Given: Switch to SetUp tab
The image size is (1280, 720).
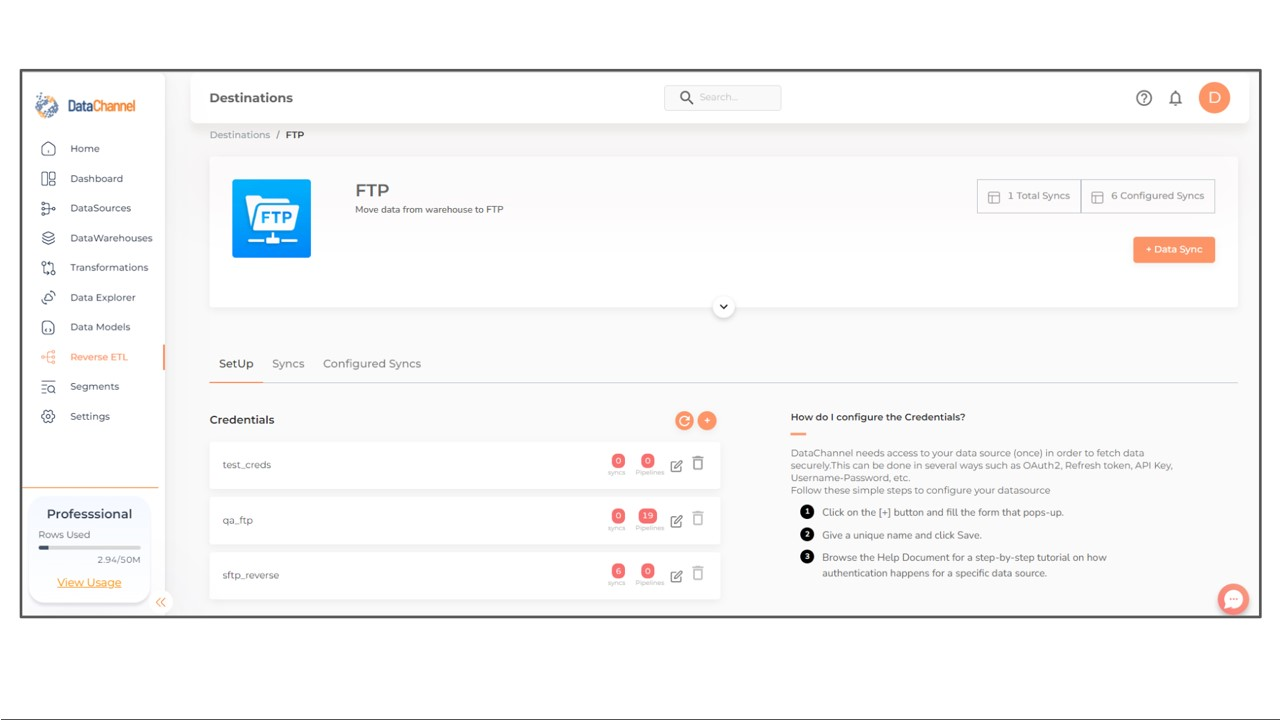Looking at the screenshot, I should click(x=236, y=364).
